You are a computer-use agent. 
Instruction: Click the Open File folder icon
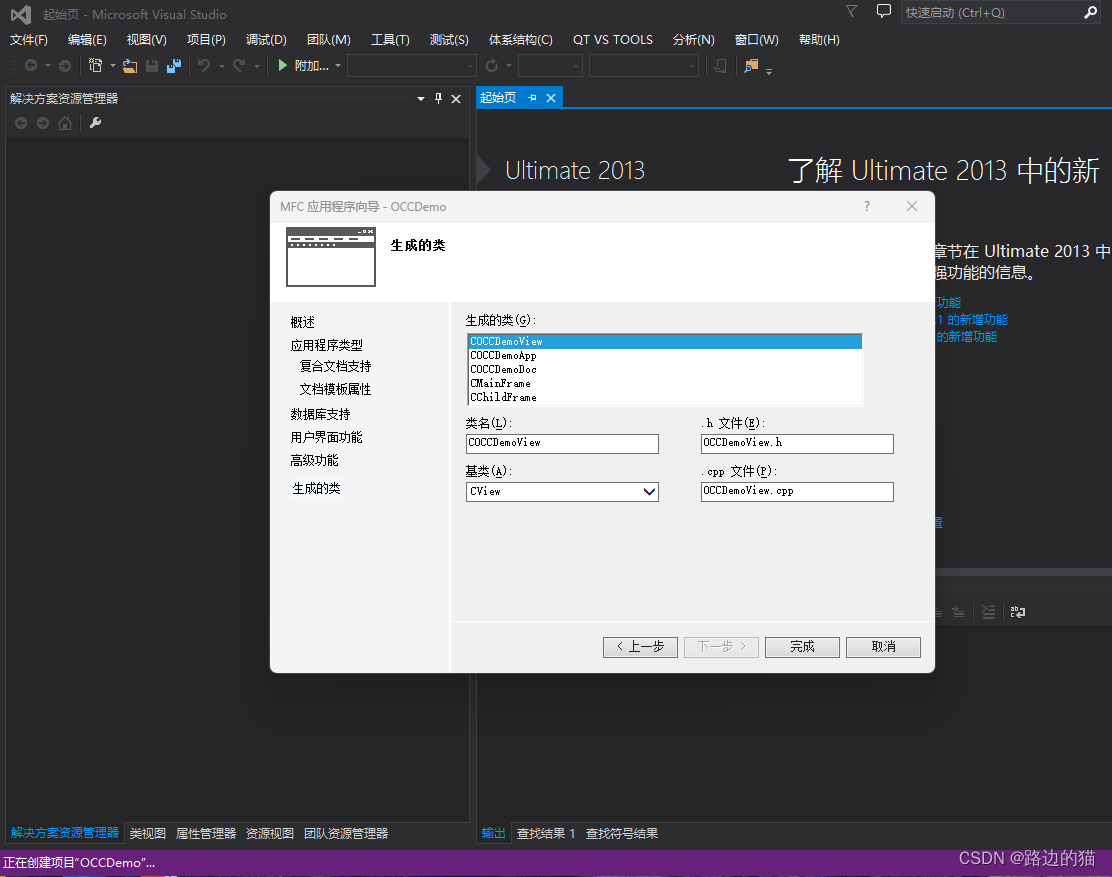(130, 66)
